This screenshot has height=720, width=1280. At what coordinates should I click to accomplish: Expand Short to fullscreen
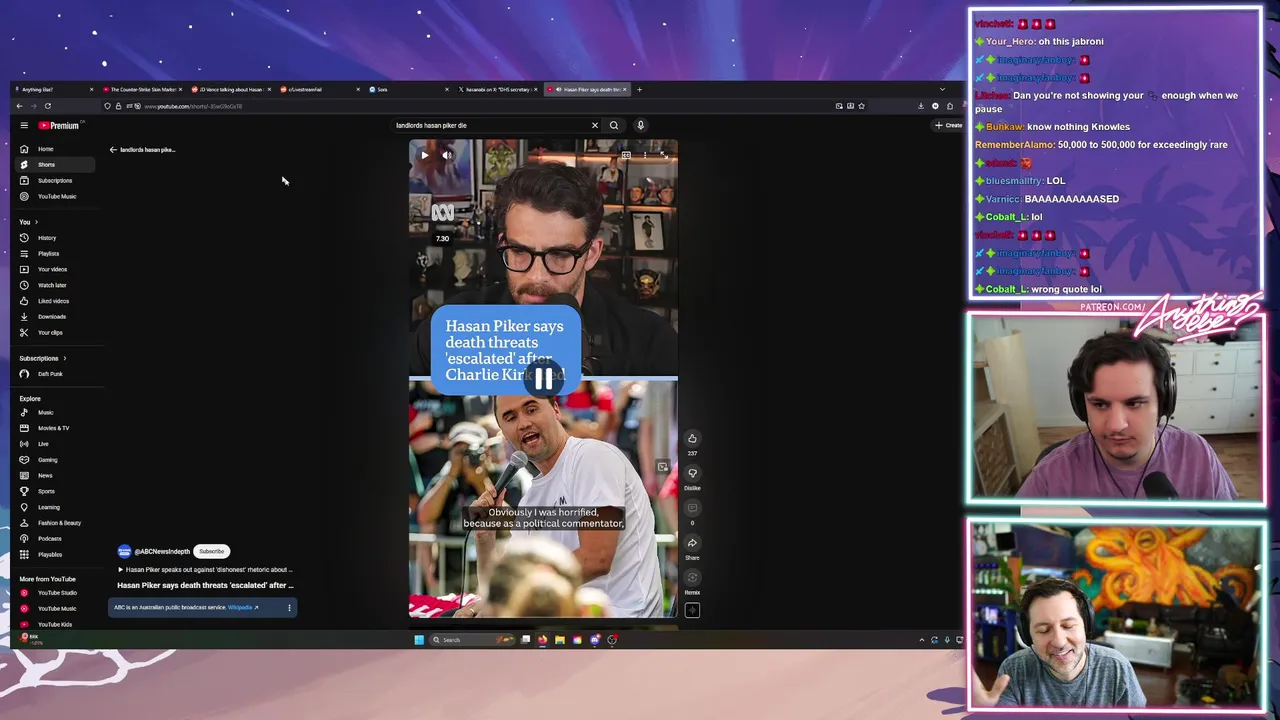(x=663, y=155)
